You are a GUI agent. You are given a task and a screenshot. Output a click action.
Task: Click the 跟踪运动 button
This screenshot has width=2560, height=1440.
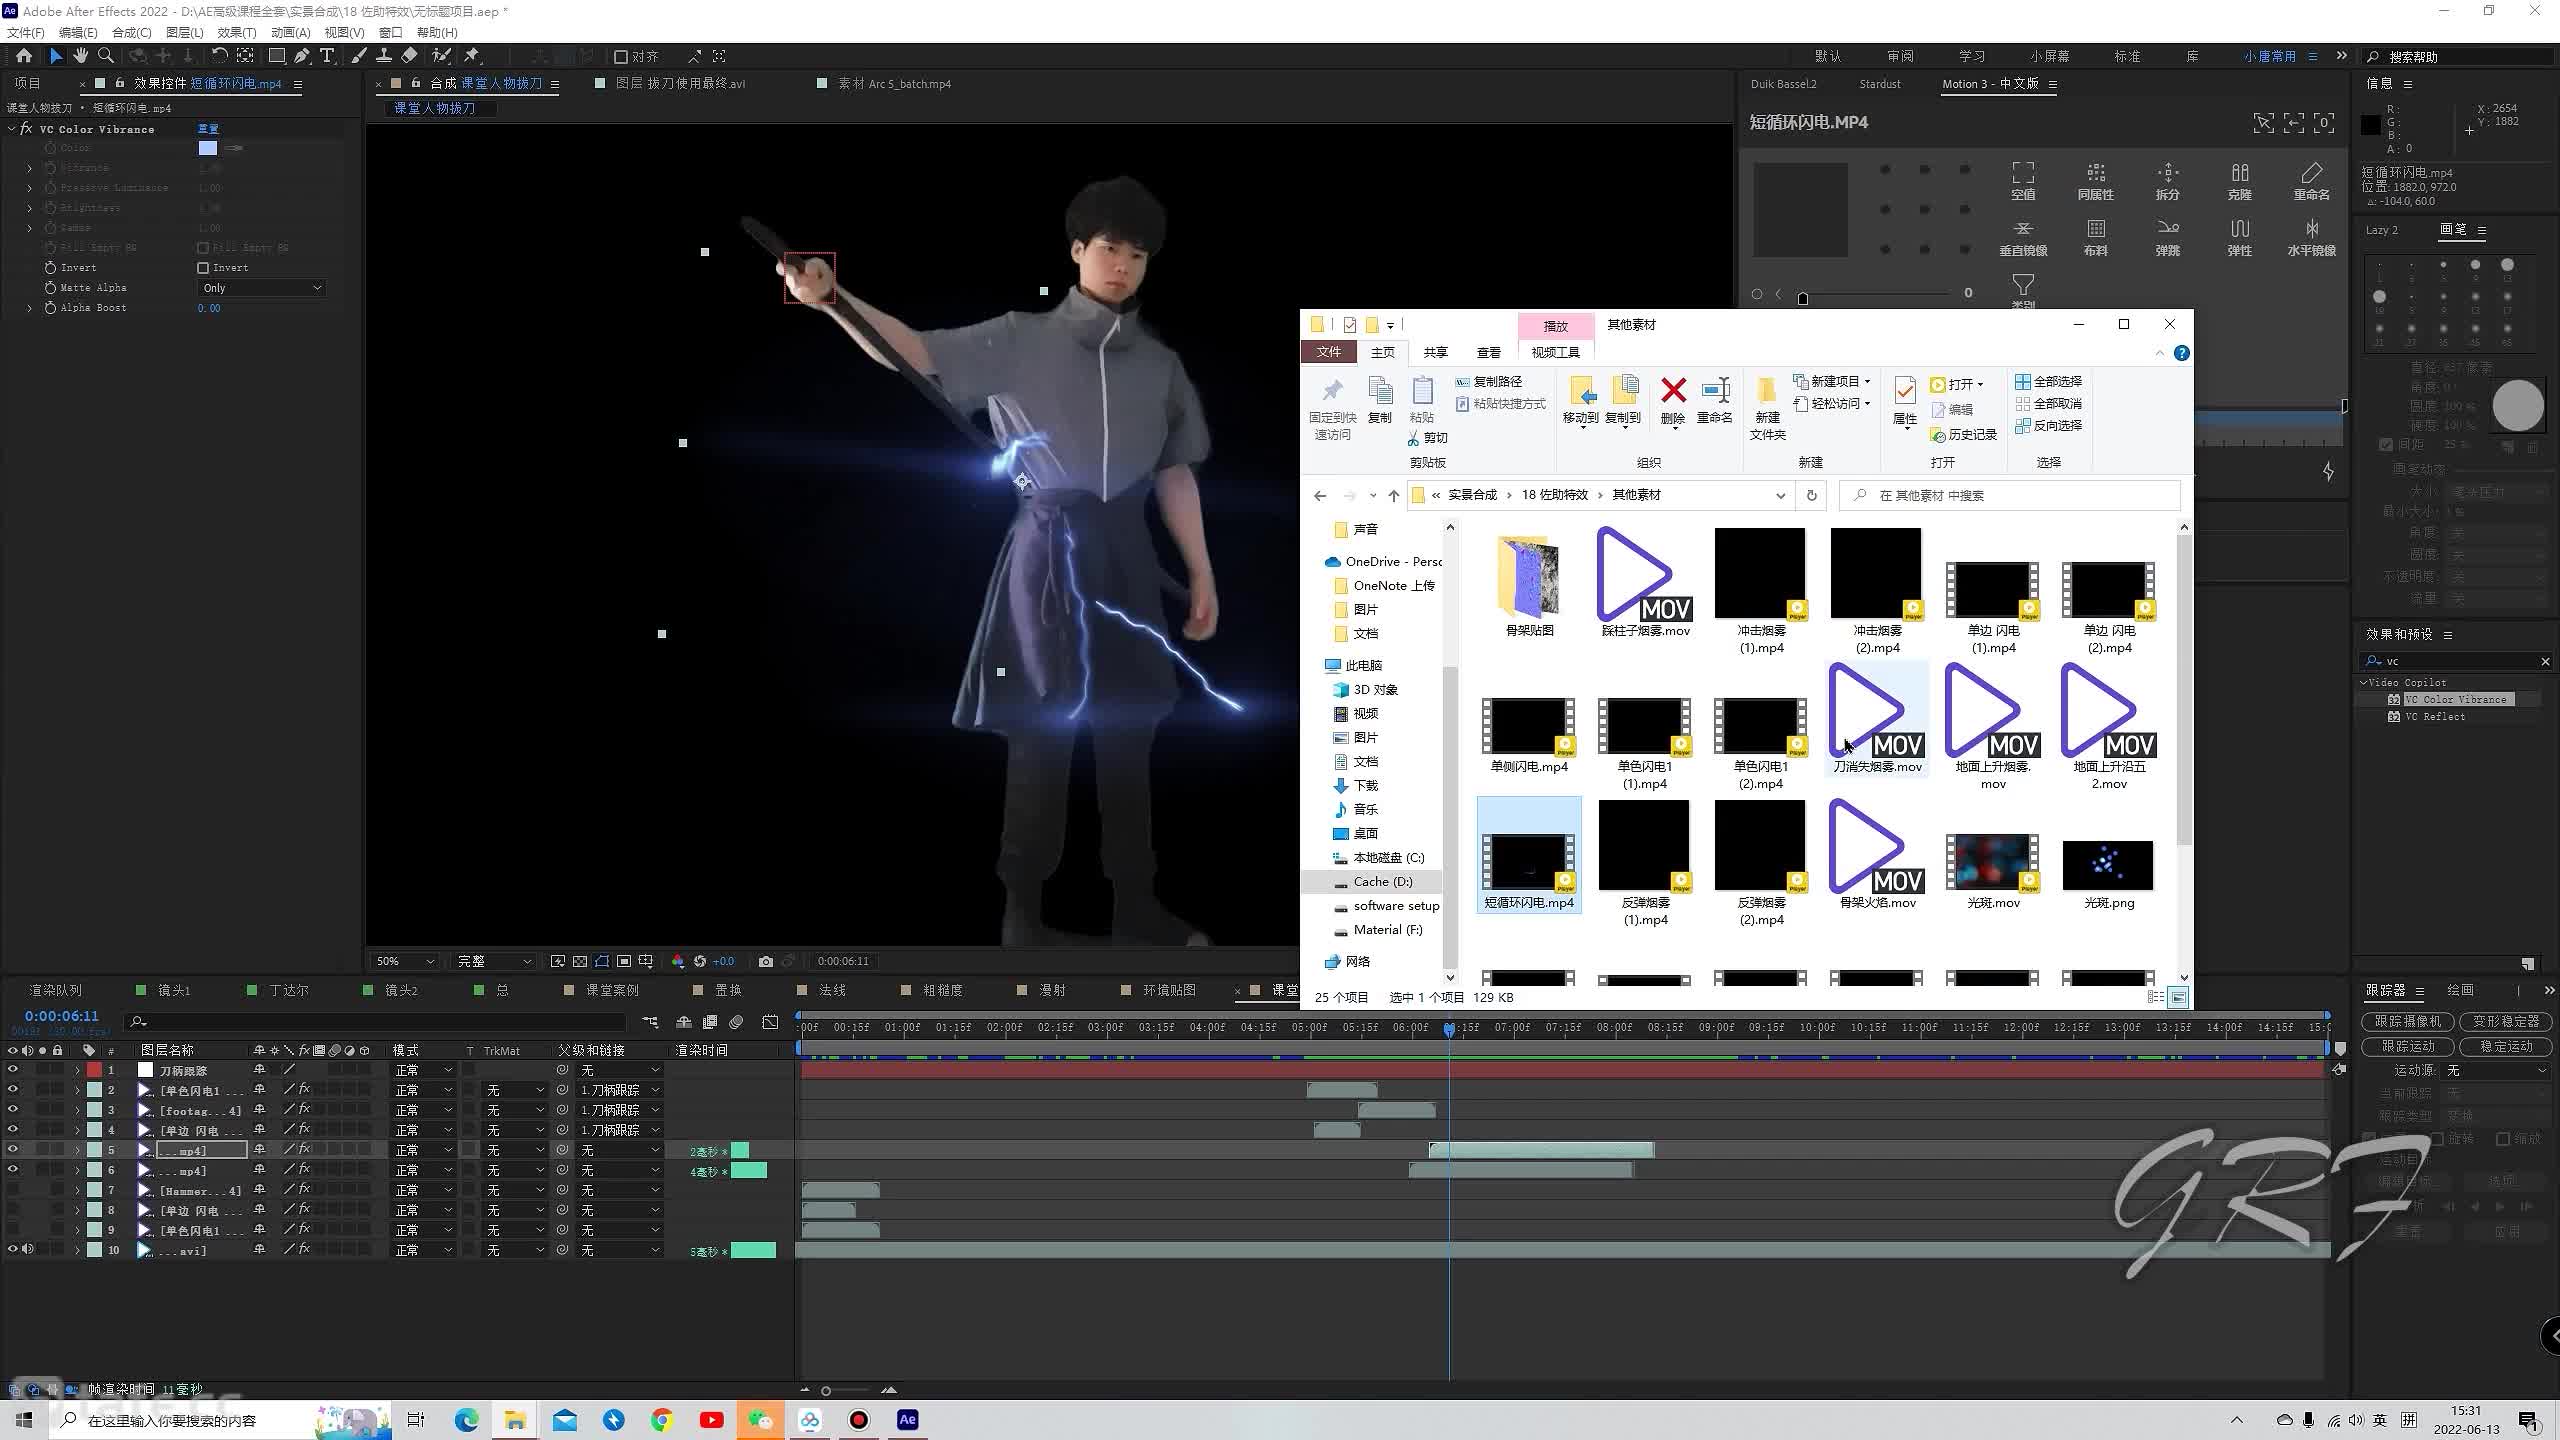2407,1046
